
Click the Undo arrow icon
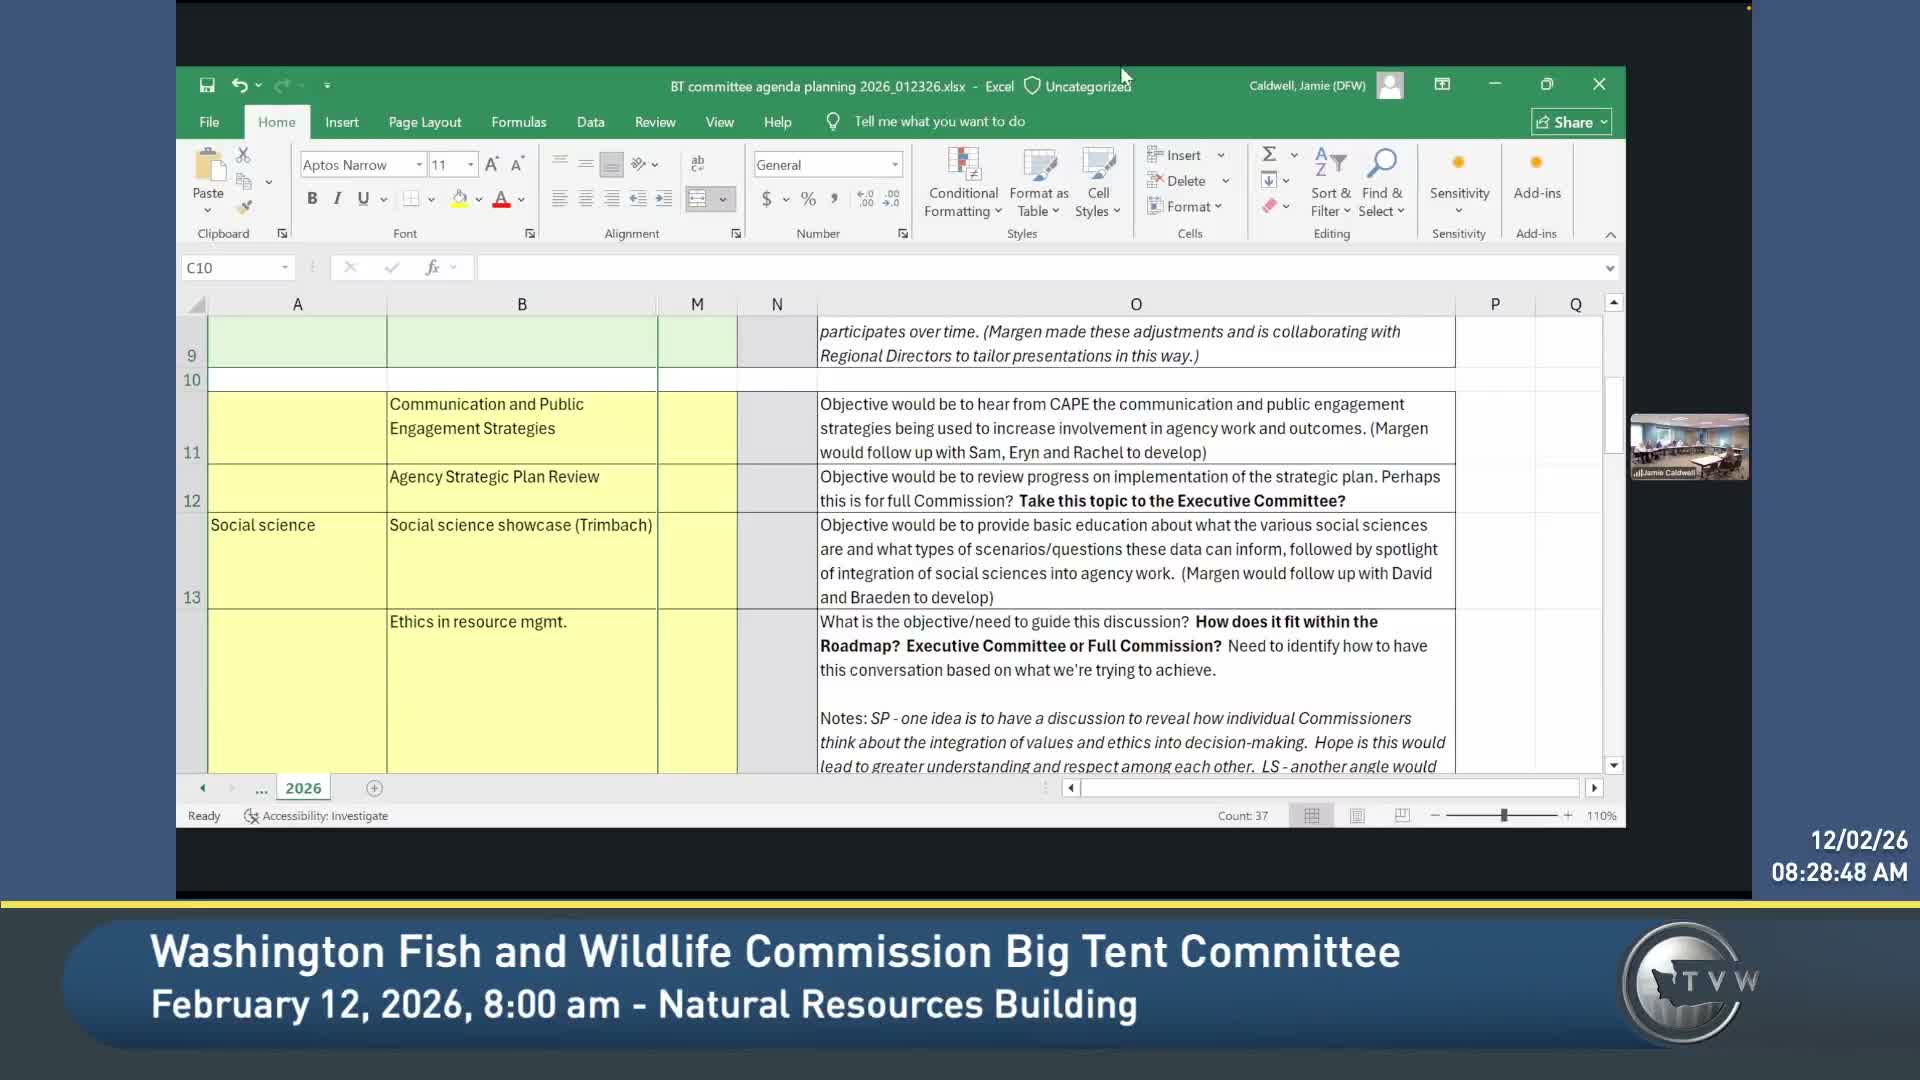pyautogui.click(x=239, y=85)
